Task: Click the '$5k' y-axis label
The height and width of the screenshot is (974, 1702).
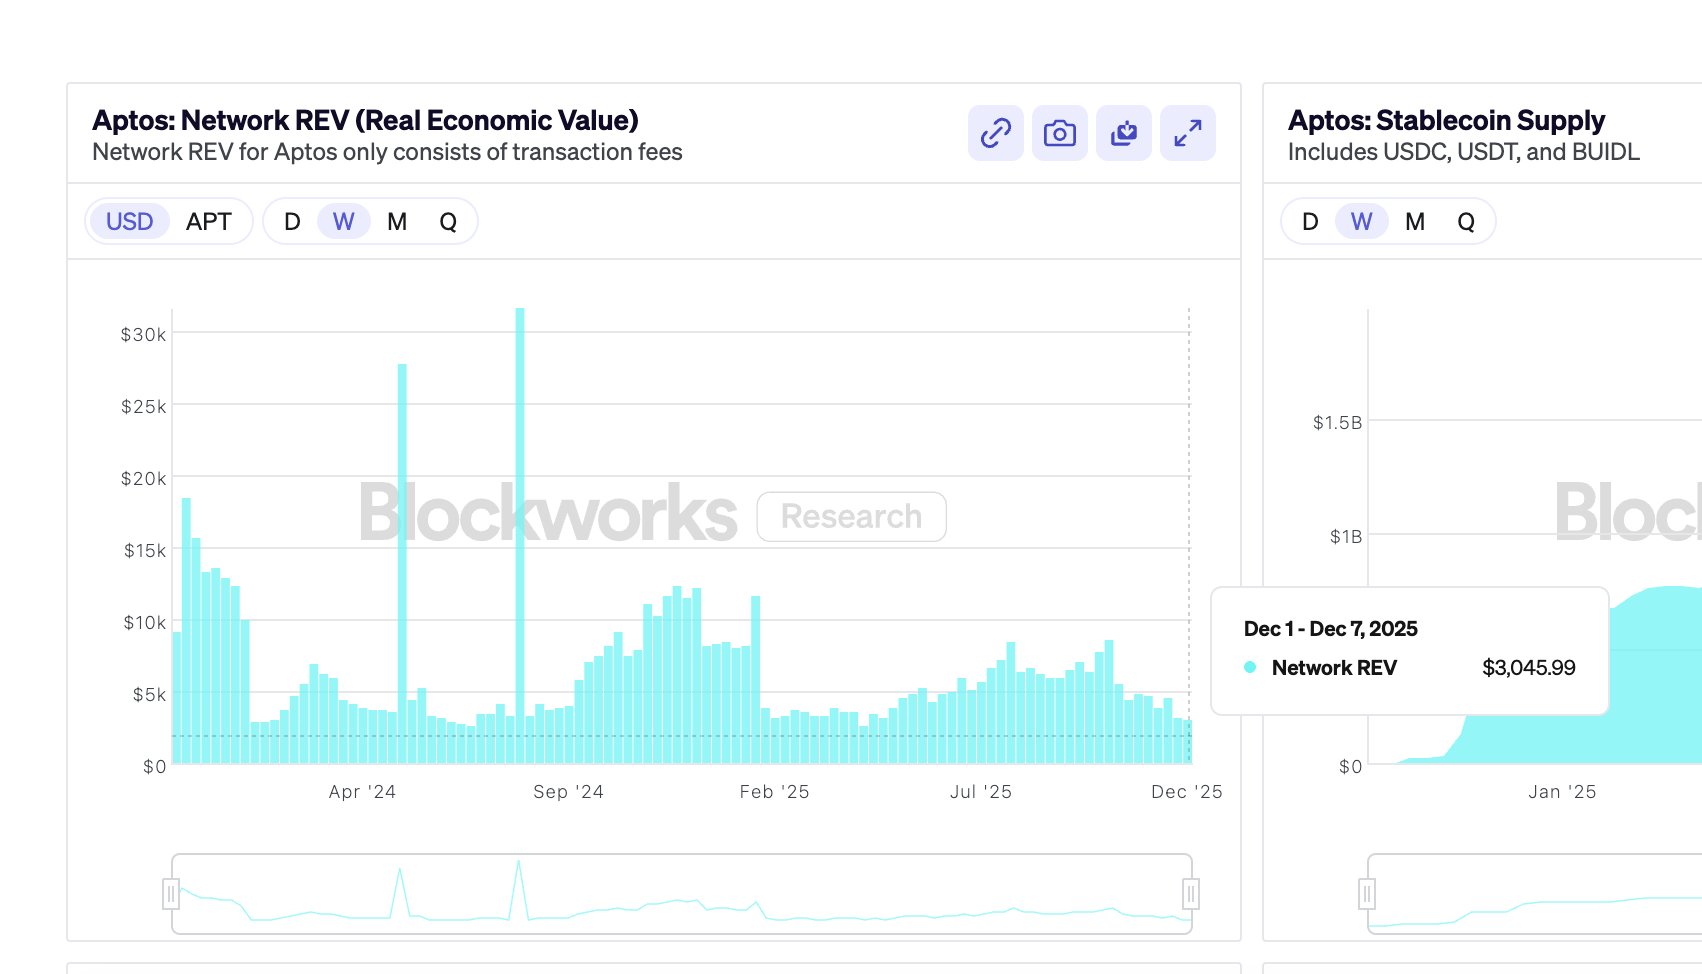Action: tap(149, 695)
